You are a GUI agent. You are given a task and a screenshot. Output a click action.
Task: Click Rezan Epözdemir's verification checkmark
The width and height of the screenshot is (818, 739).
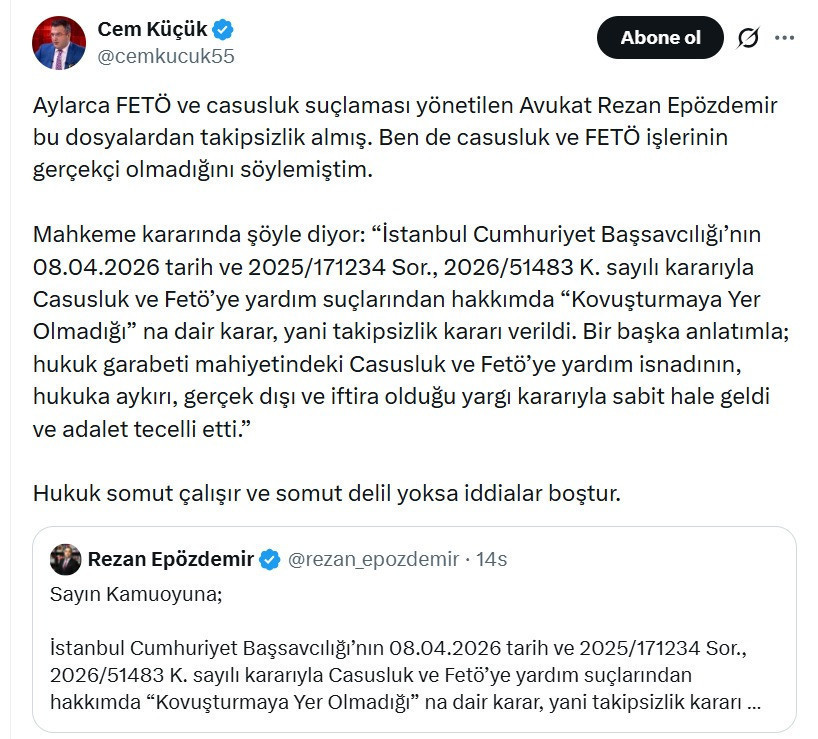270,561
